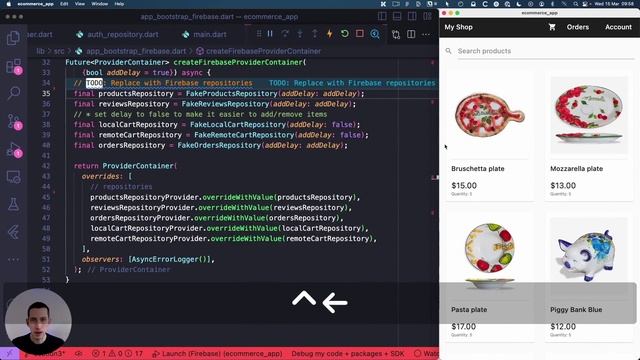The width and height of the screenshot is (640, 360).
Task: Open the Source Control view
Action: [x=14, y=121]
